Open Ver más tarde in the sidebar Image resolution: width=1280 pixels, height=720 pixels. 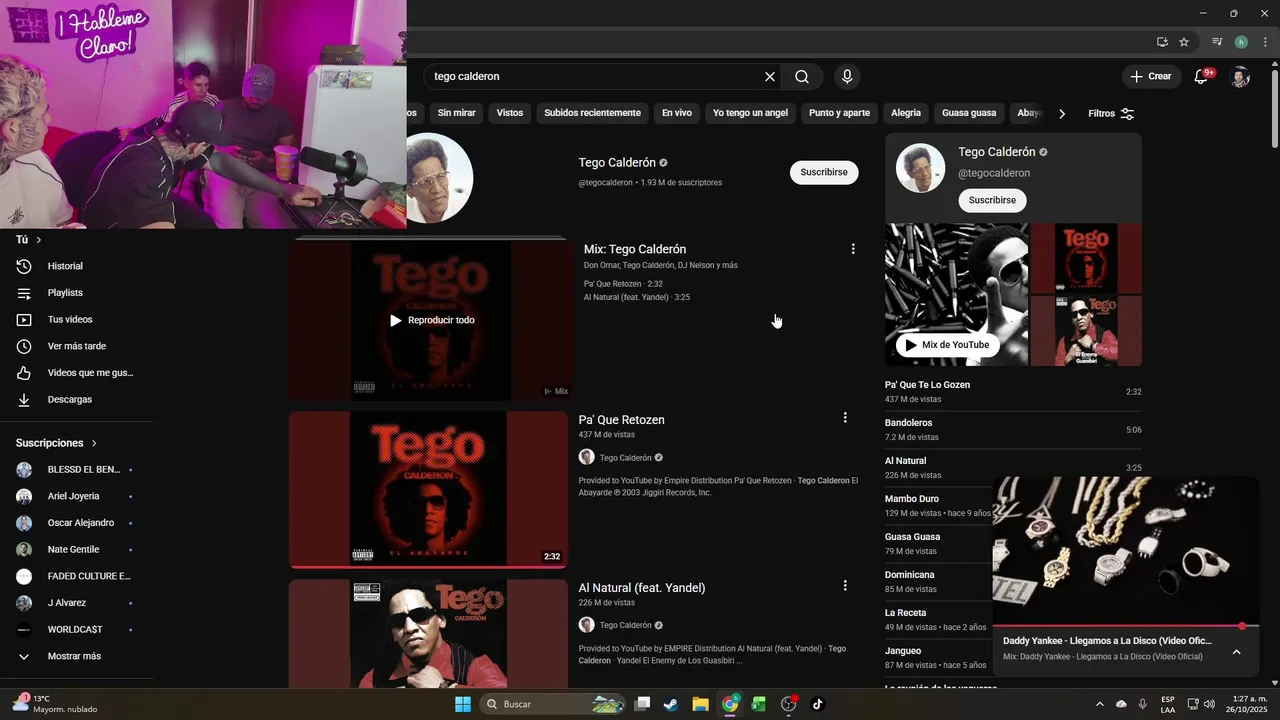click(76, 346)
